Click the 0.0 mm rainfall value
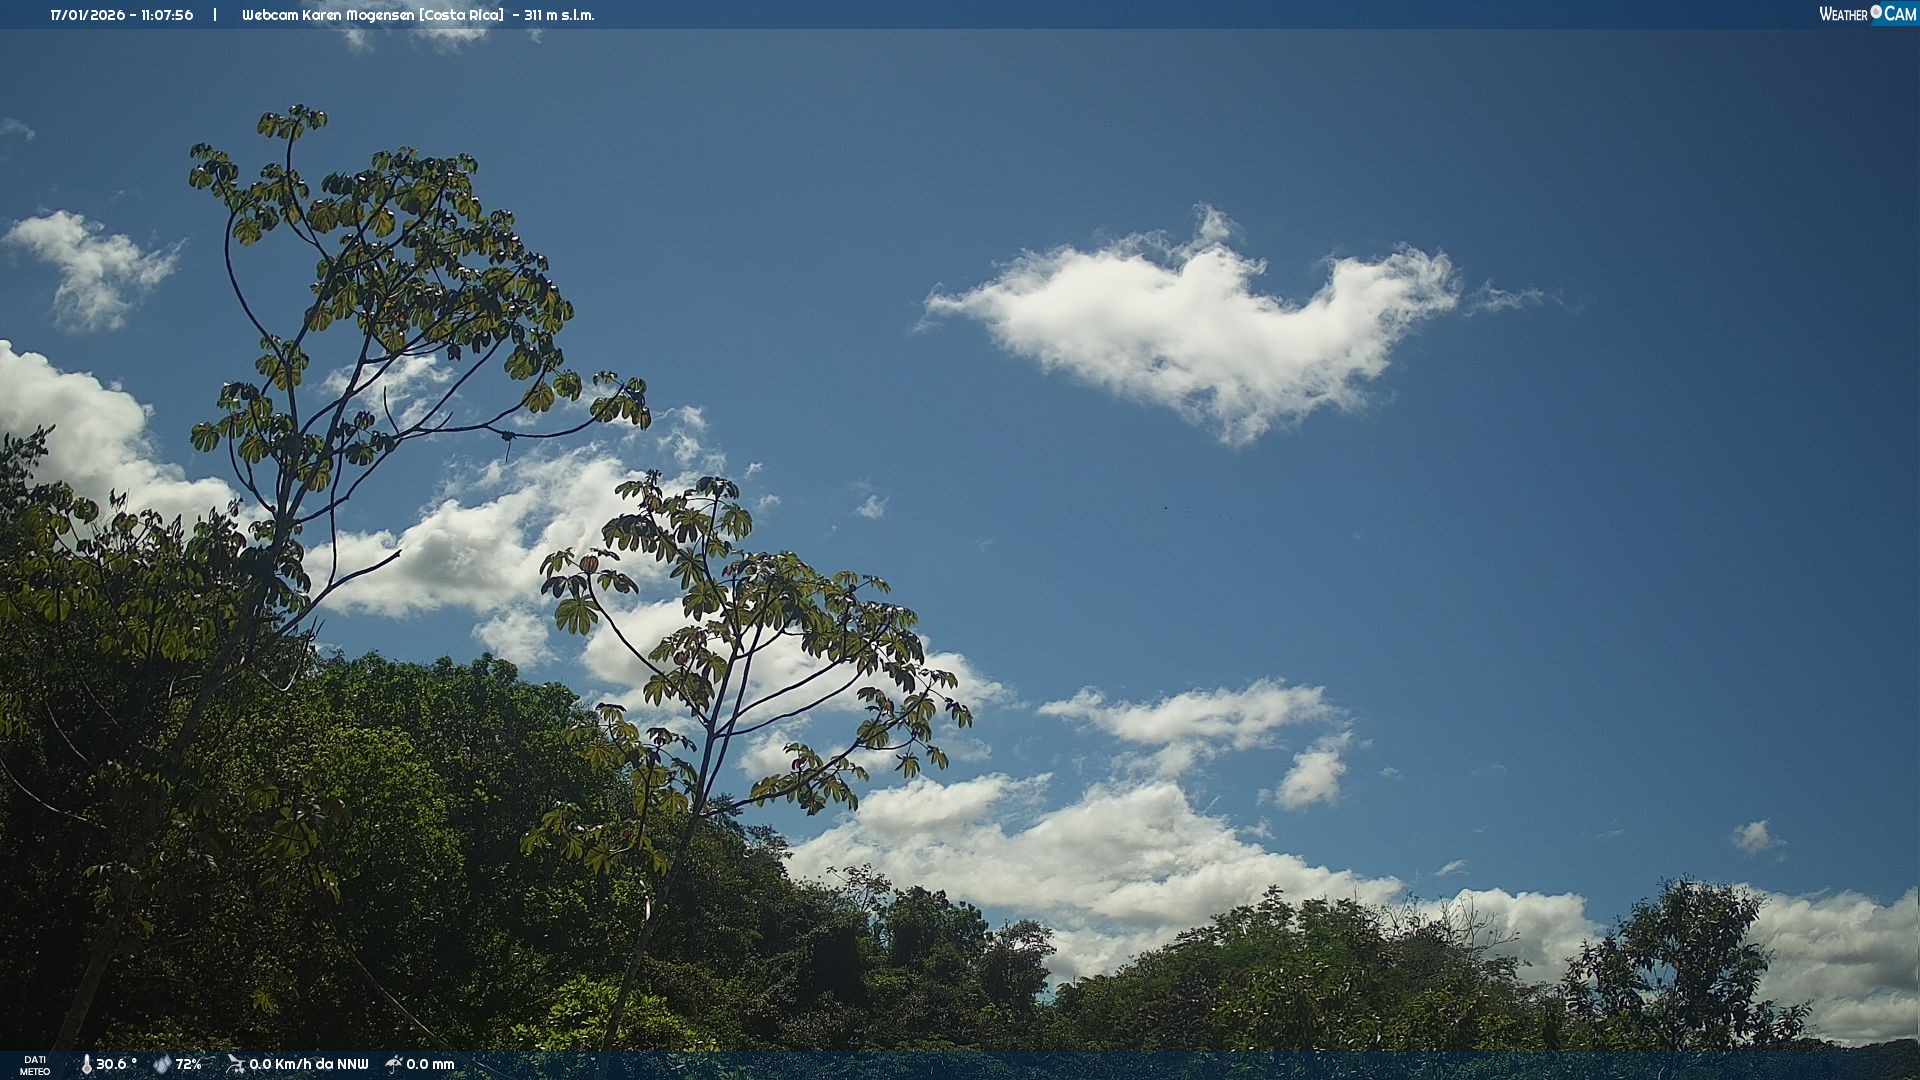The image size is (1920, 1080). click(x=430, y=1064)
